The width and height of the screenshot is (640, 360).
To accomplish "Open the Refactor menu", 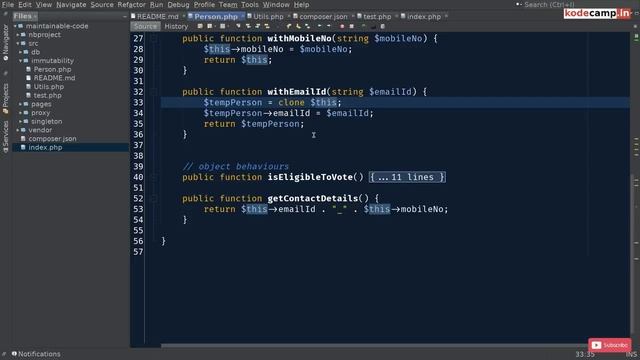I will pyautogui.click(x=131, y=5).
